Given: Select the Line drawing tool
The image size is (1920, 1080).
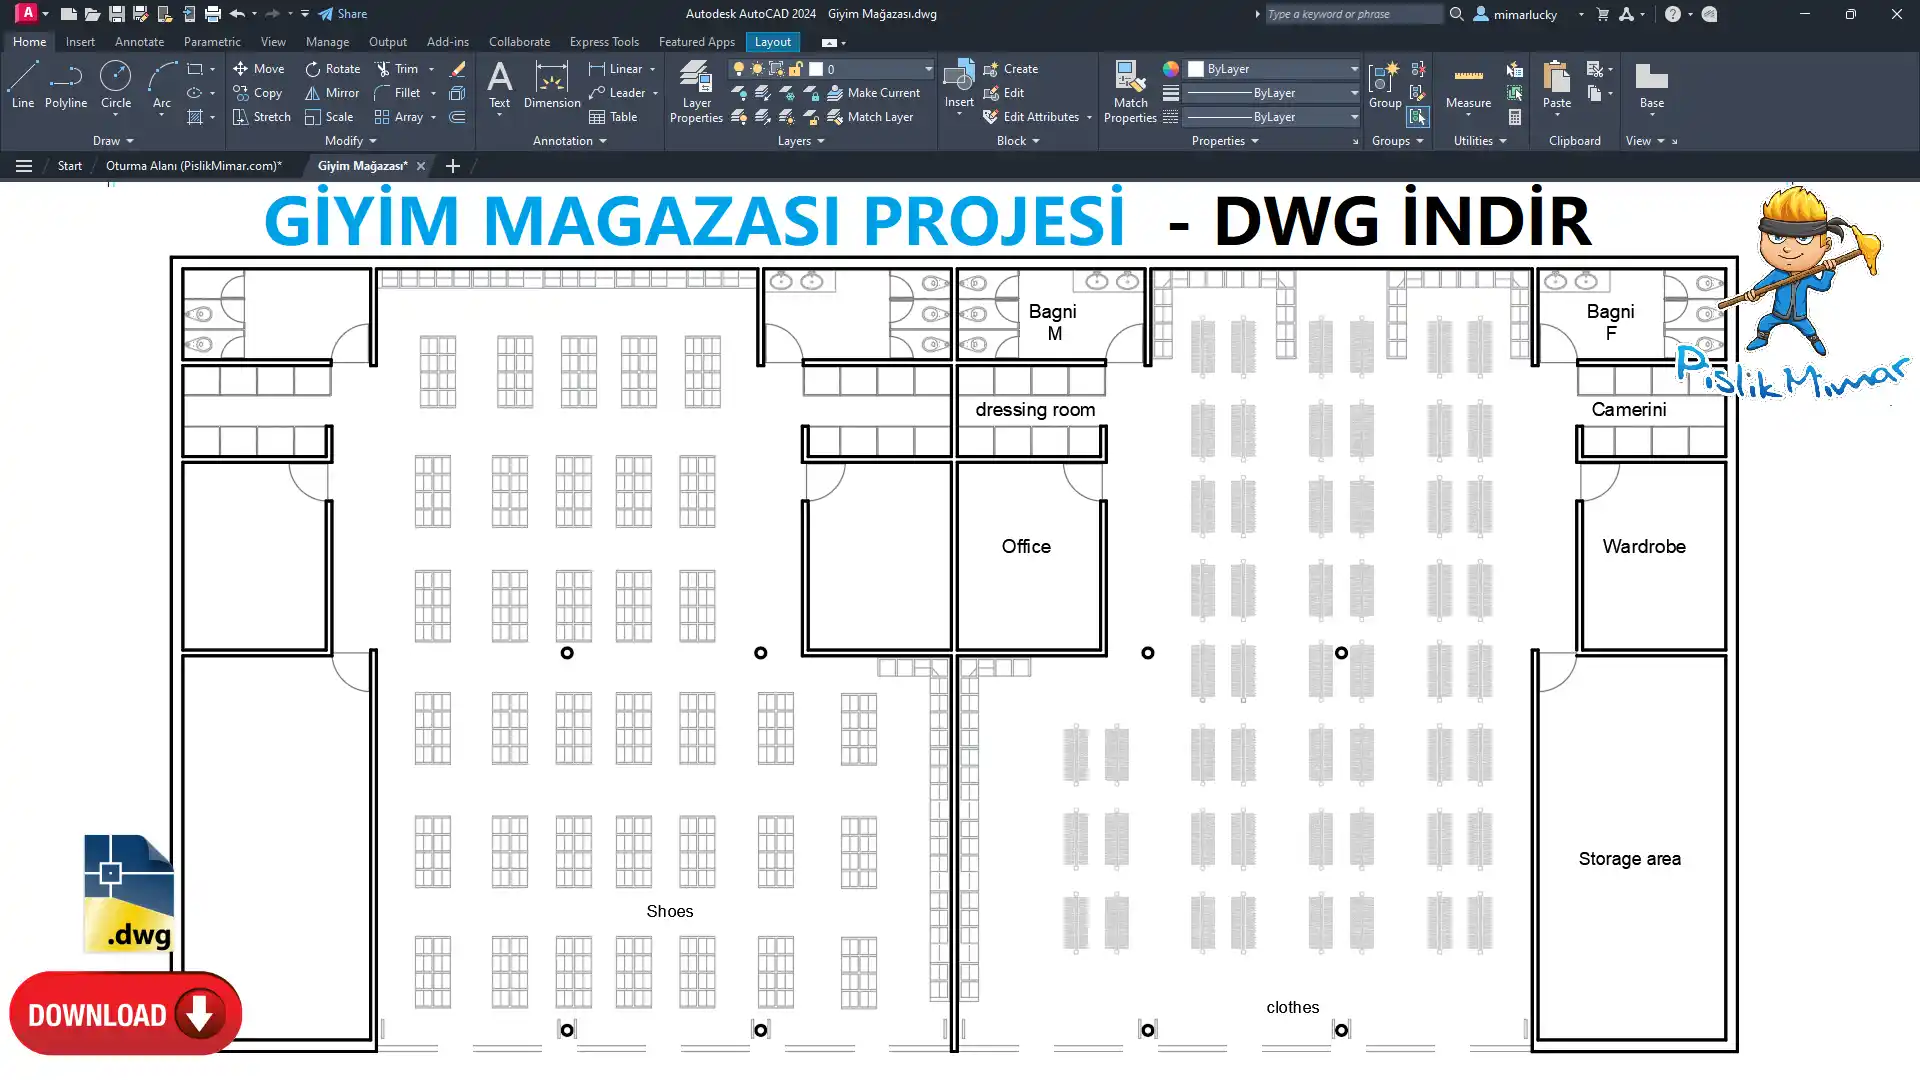Looking at the screenshot, I should (x=22, y=83).
